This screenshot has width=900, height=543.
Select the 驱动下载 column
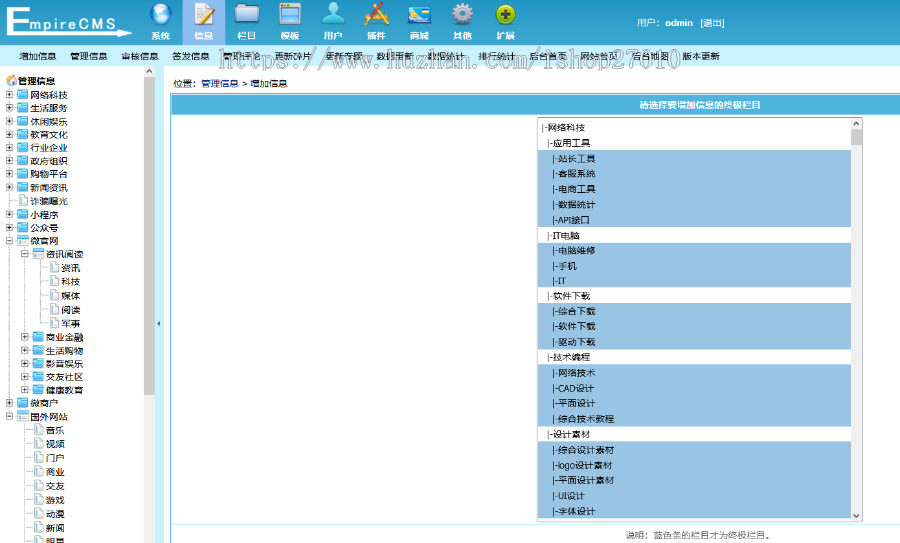(x=695, y=342)
